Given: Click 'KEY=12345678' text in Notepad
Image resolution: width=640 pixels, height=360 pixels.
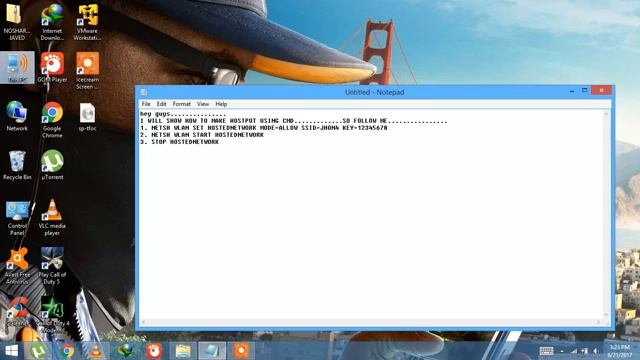Looking at the screenshot, I should click(365, 128).
